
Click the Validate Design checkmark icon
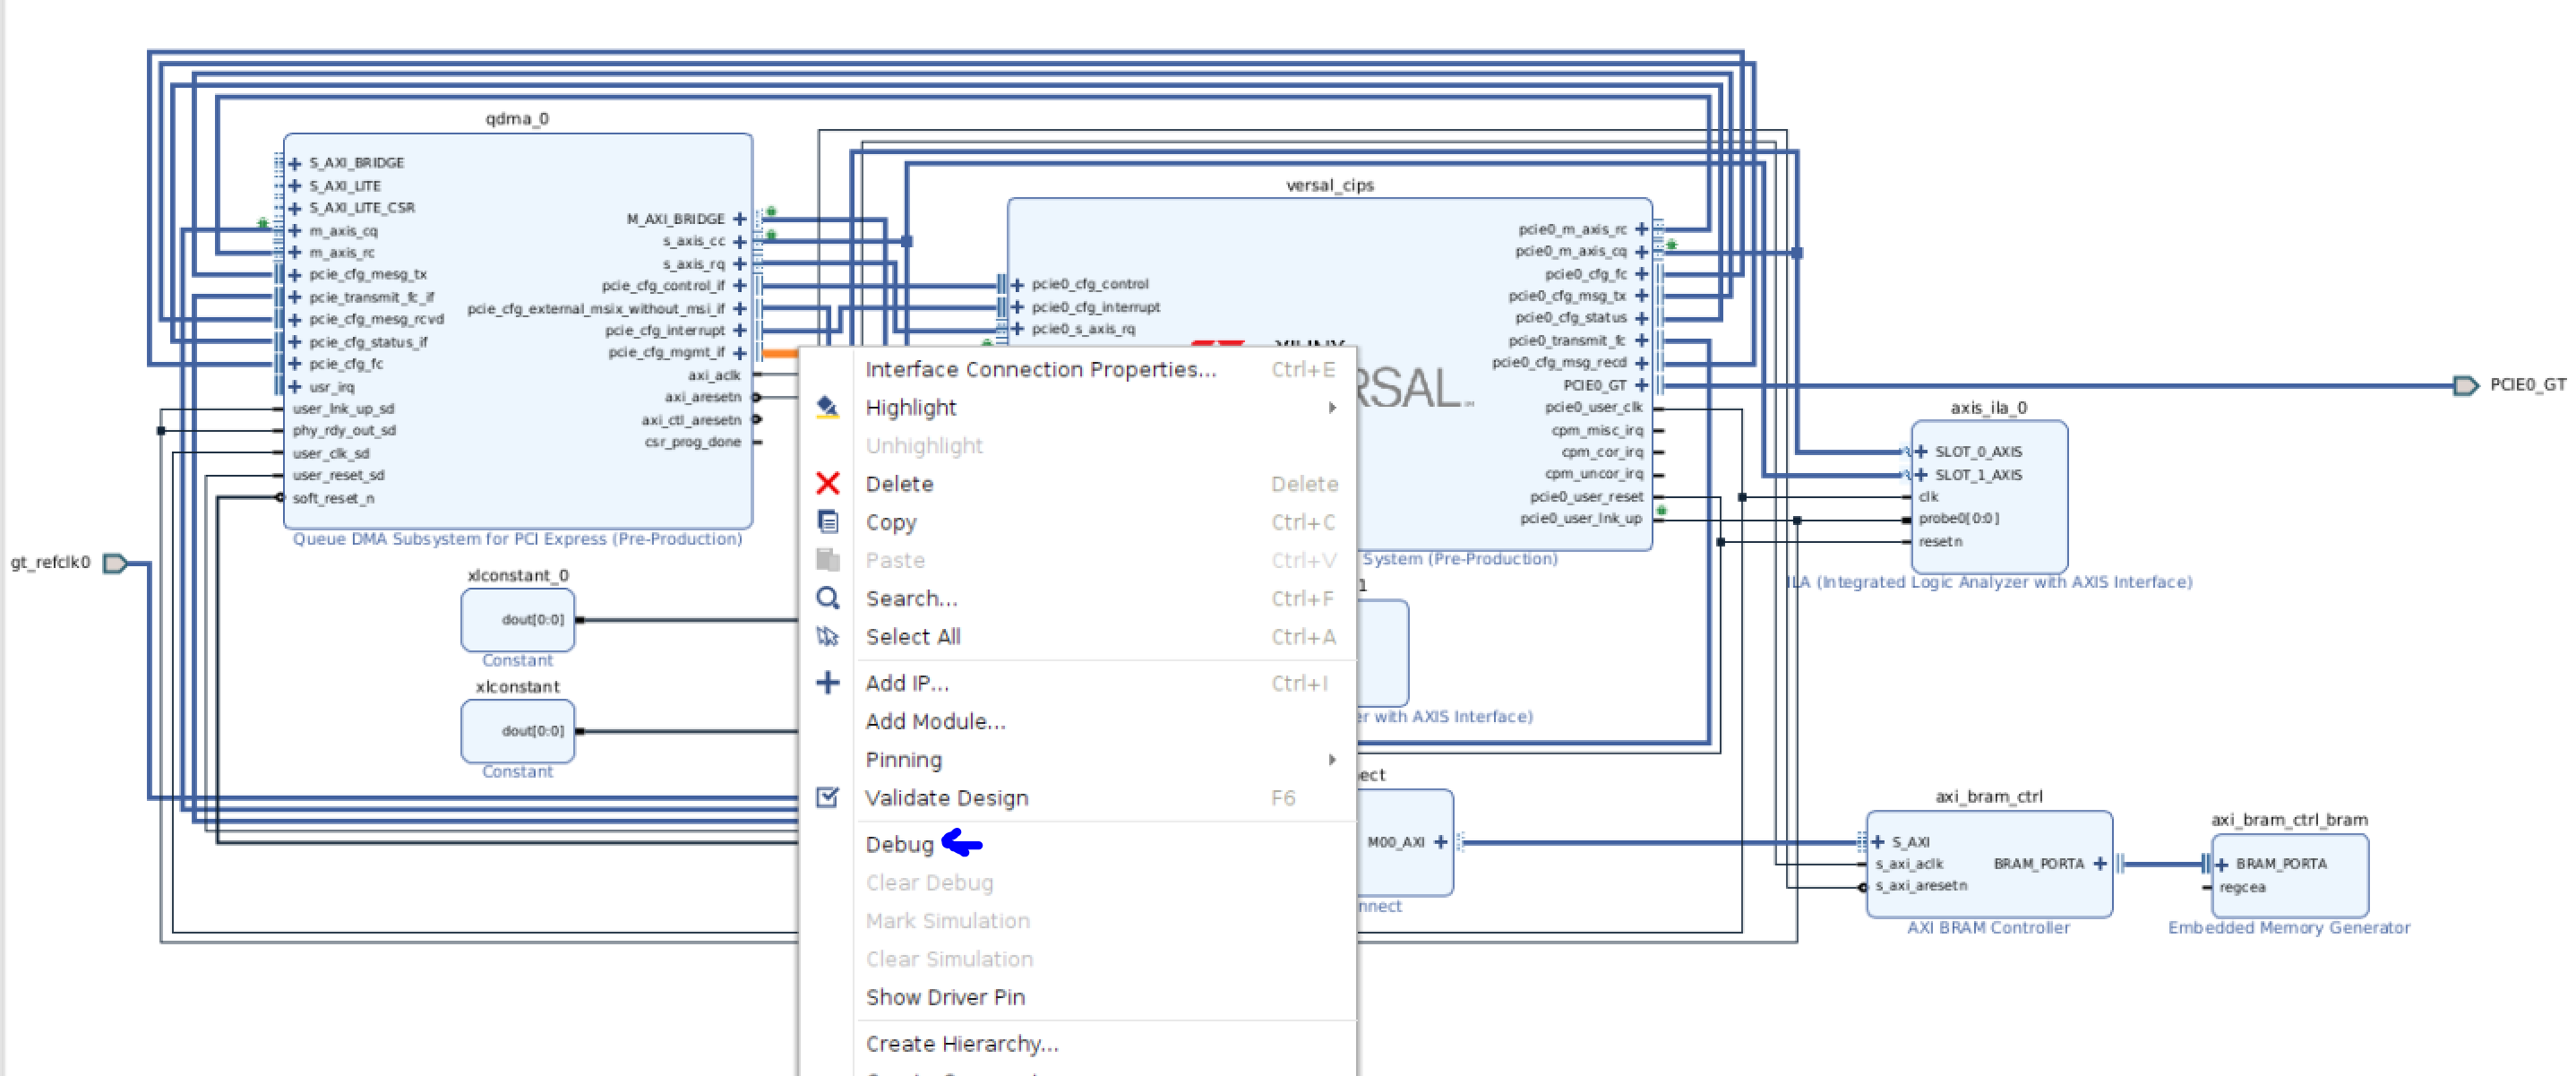point(827,797)
